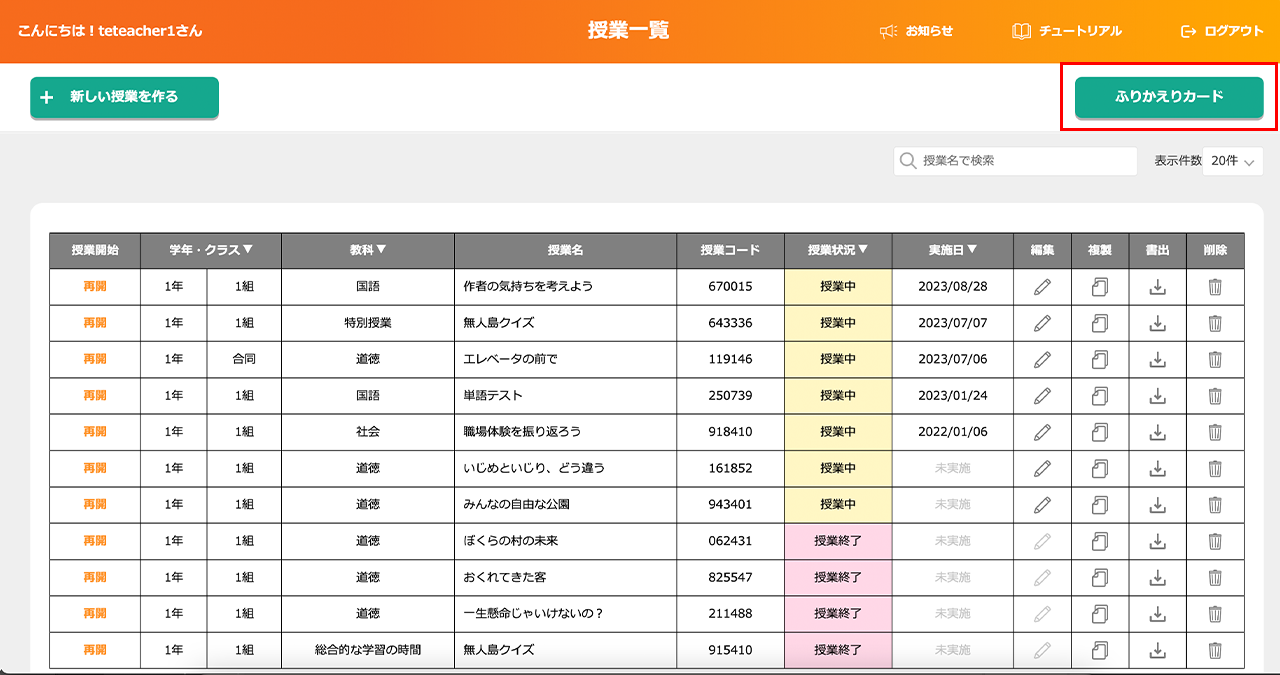
Task: Click 新しい授業を作る button
Action: [124, 97]
